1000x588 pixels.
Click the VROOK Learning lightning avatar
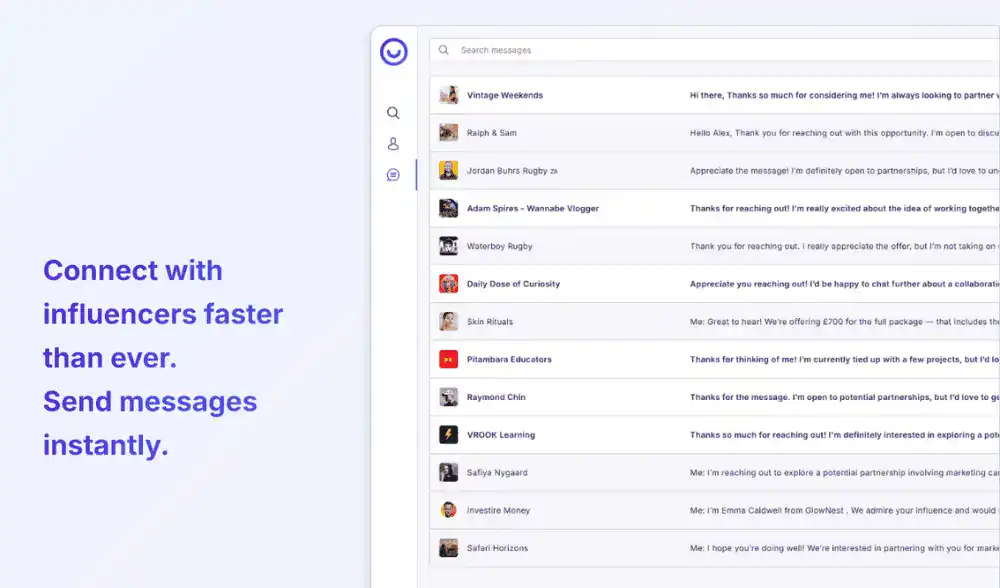(449, 435)
